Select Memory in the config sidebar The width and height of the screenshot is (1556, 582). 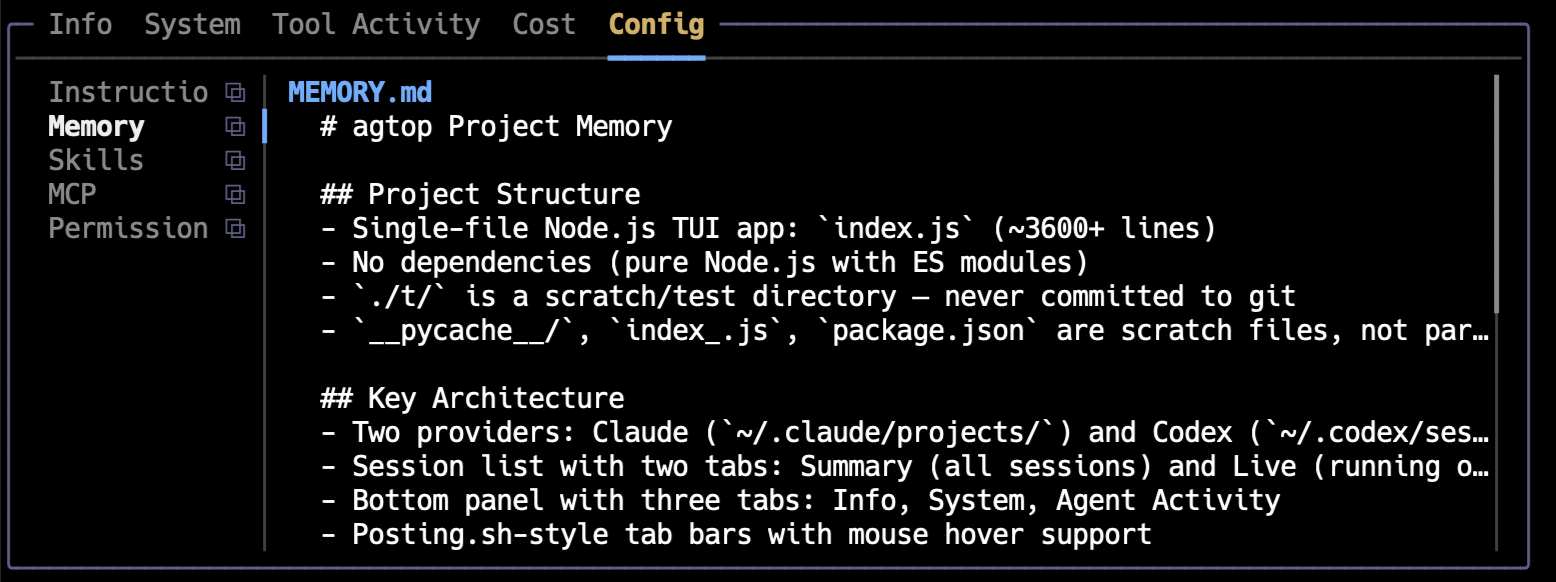coord(96,126)
